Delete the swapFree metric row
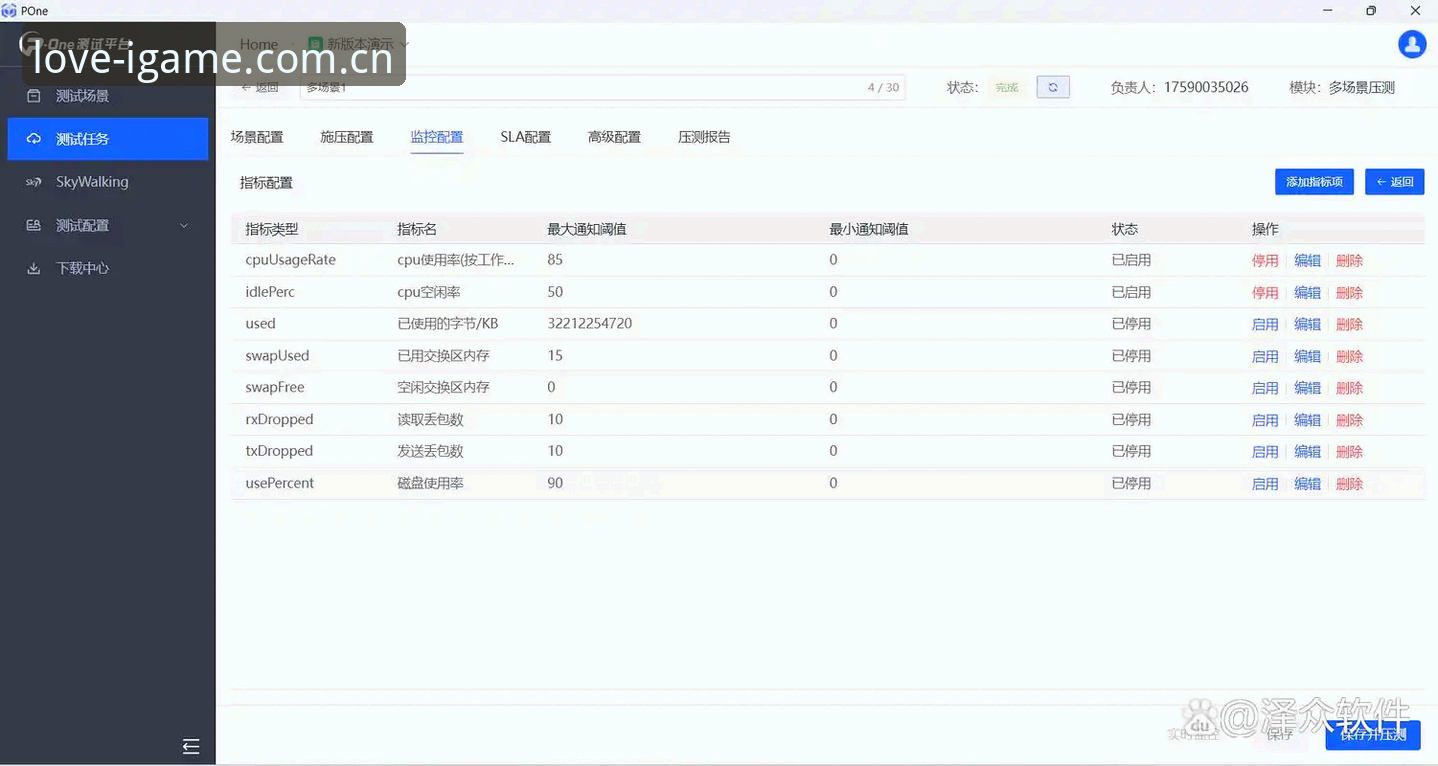Screen dimensions: 1438x766 [x=1349, y=388]
